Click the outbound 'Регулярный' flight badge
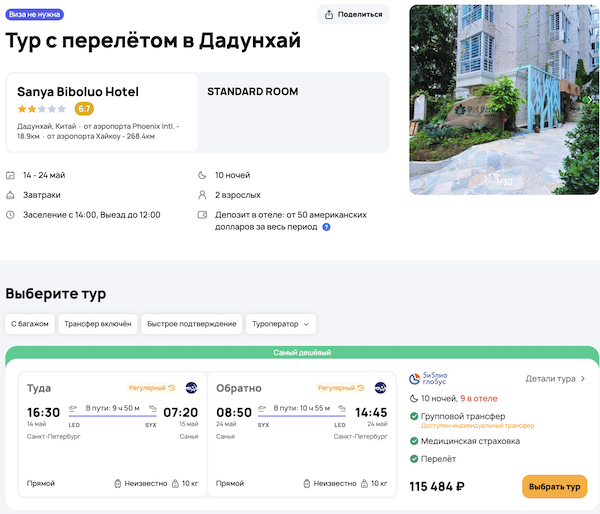Screen dimensions: 600x514 click(152, 388)
